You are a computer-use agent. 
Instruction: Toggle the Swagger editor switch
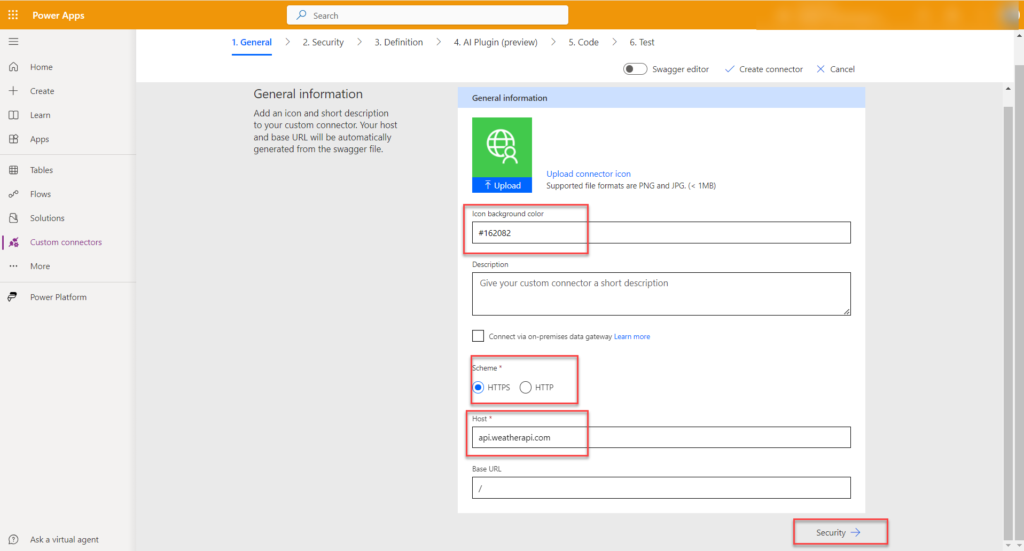click(635, 69)
